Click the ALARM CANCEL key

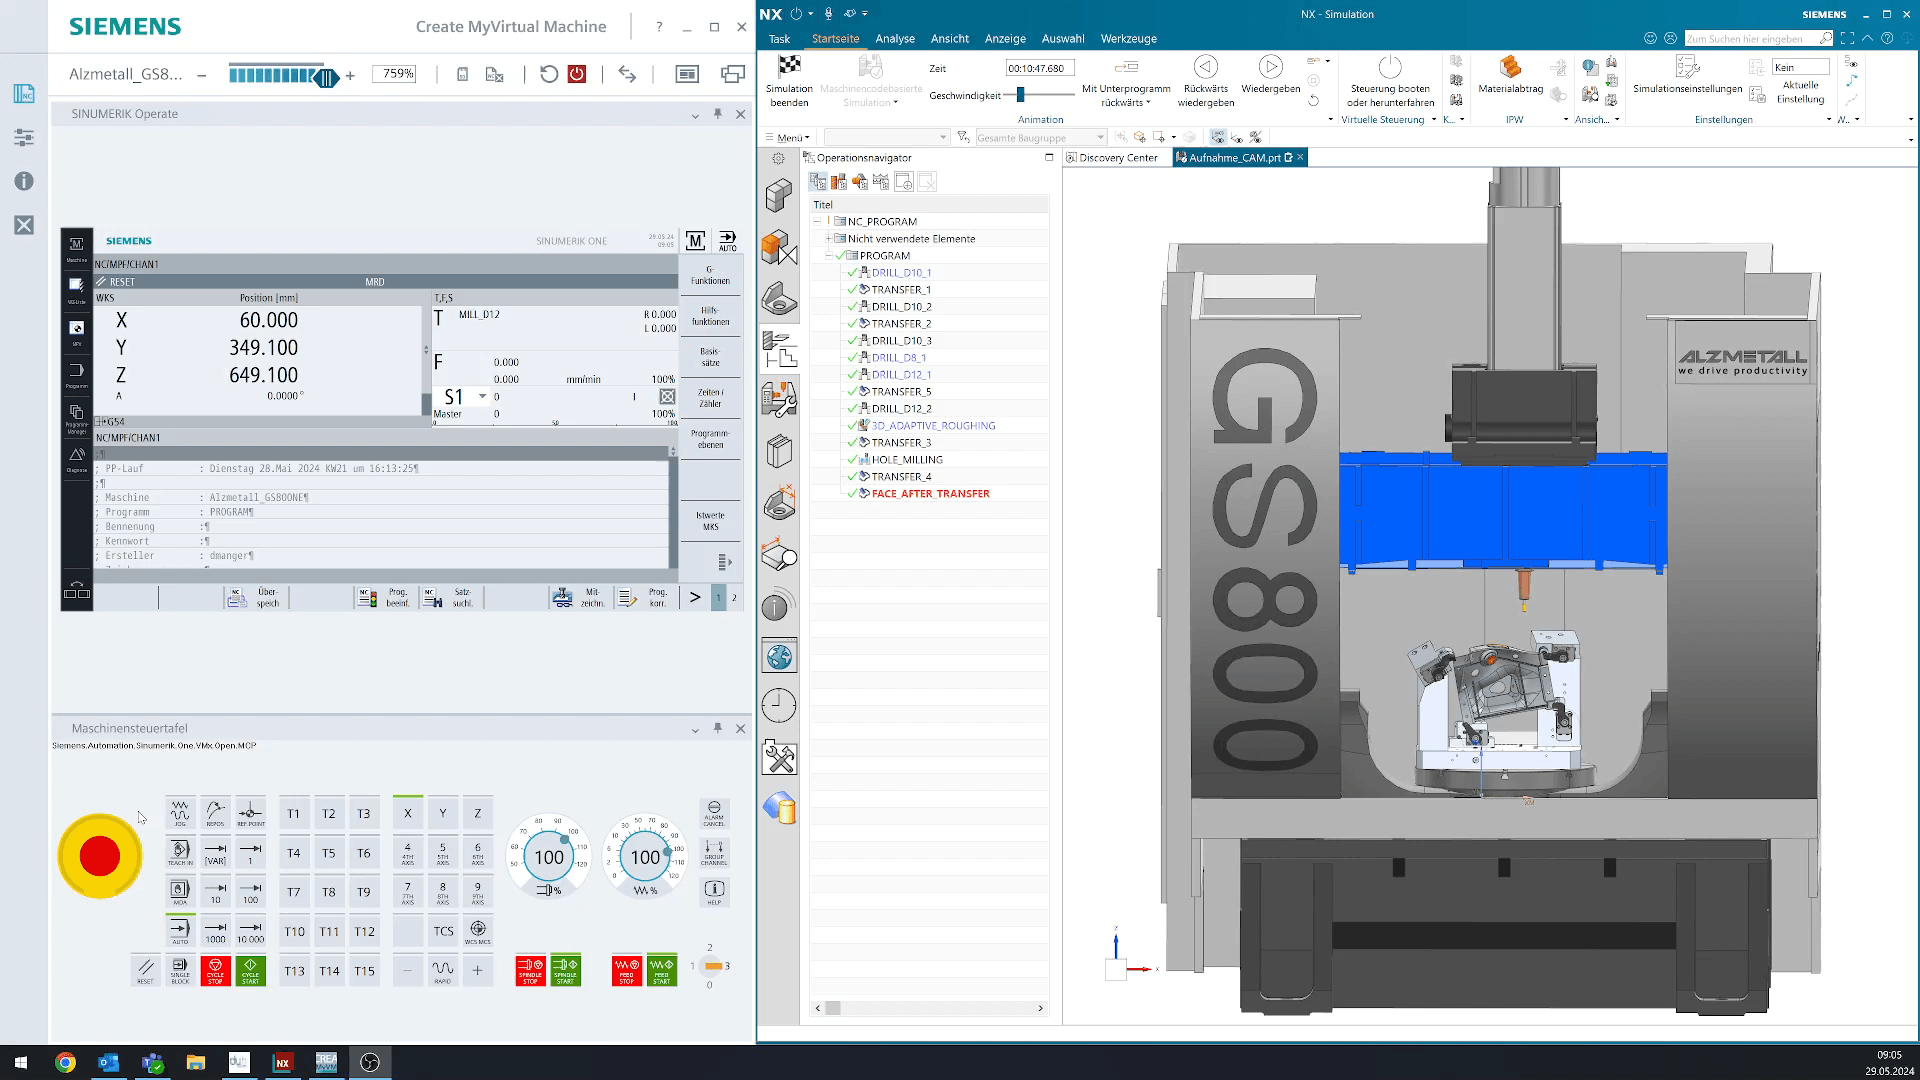(x=714, y=812)
